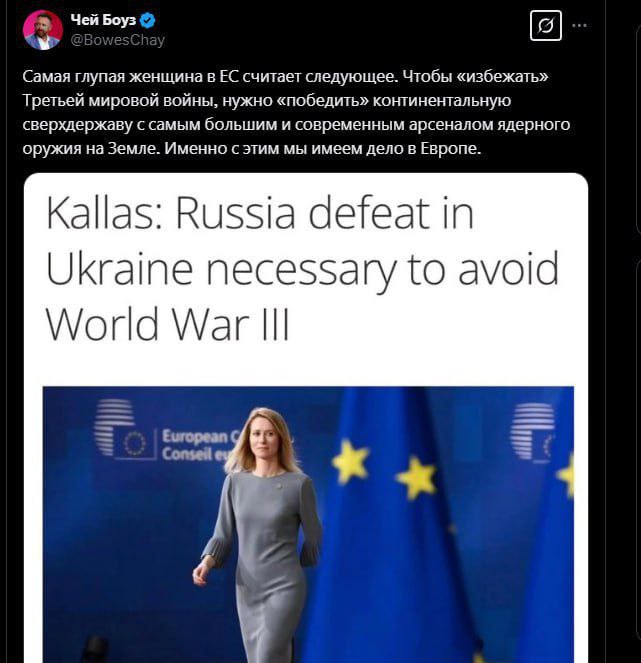
Task: Open Чей Боуз profile avatar
Action: click(43, 30)
